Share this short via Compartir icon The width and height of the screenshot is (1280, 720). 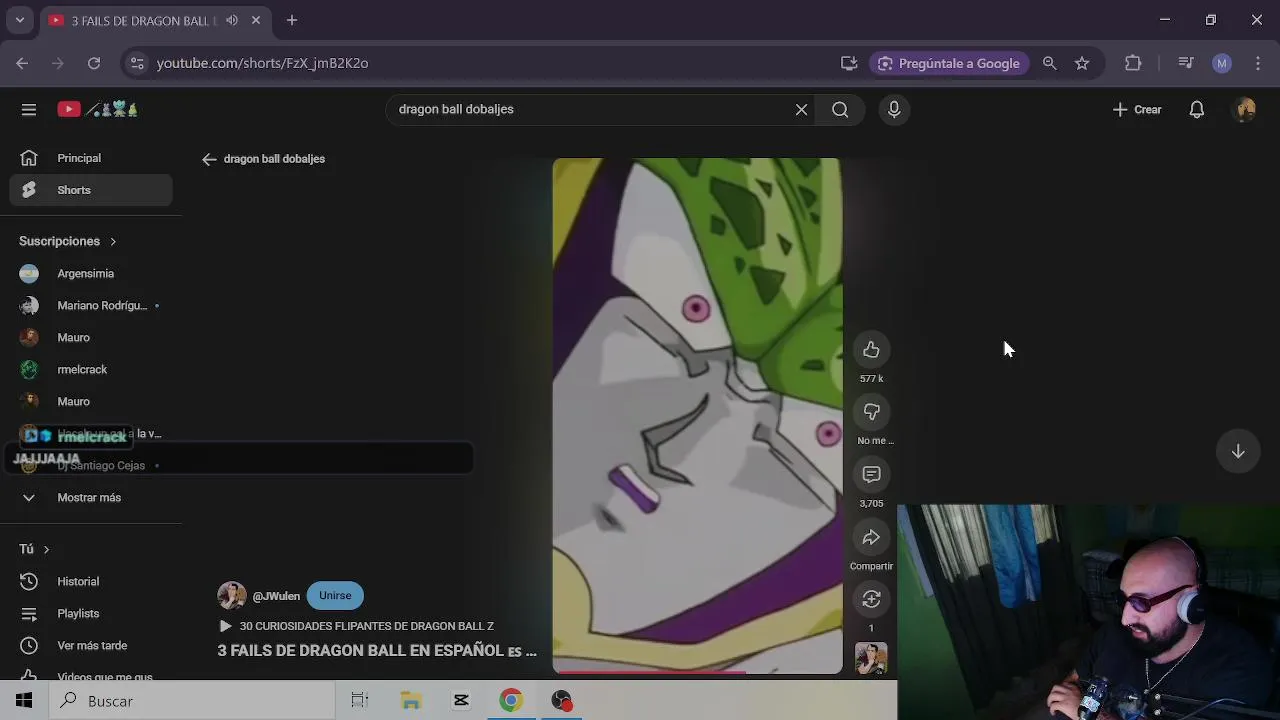click(871, 537)
